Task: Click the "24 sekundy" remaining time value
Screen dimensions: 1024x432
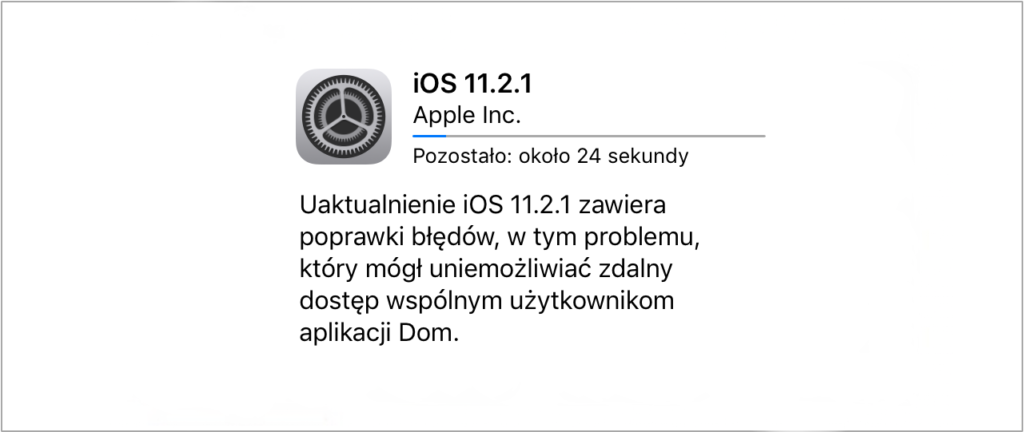Action: point(633,157)
